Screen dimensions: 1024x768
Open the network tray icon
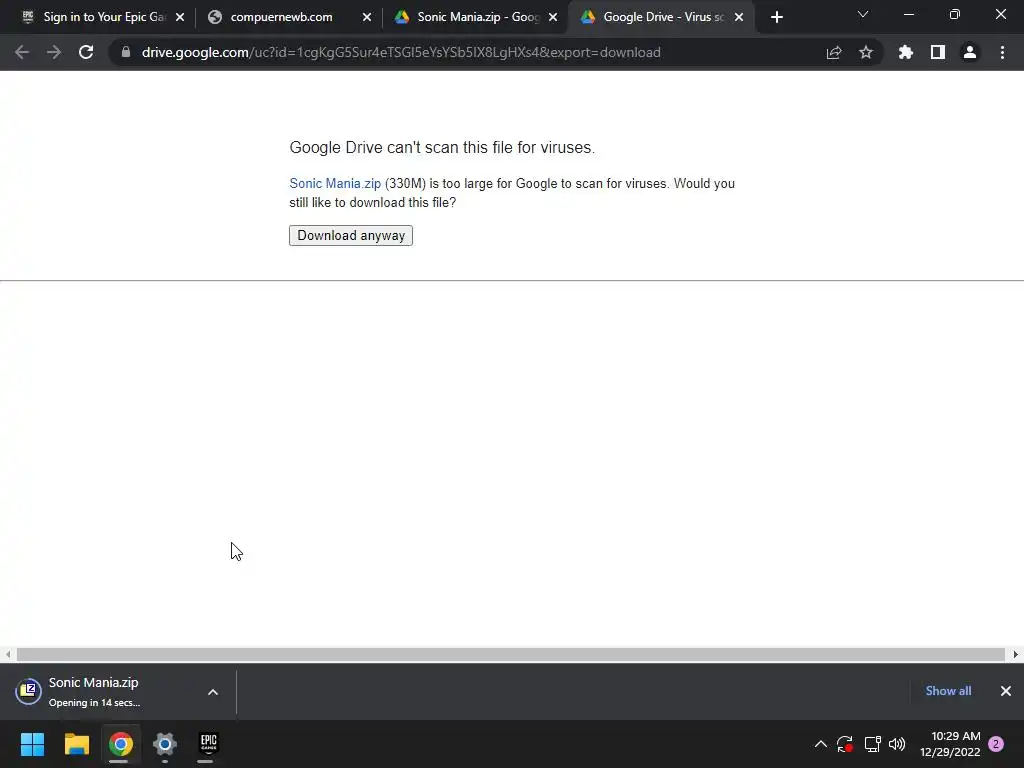872,744
